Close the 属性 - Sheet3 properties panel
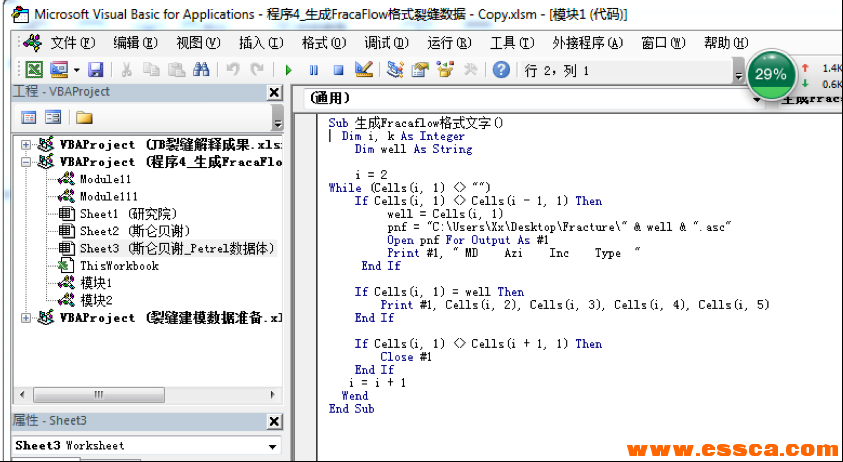The height and width of the screenshot is (462, 843). pyautogui.click(x=274, y=421)
